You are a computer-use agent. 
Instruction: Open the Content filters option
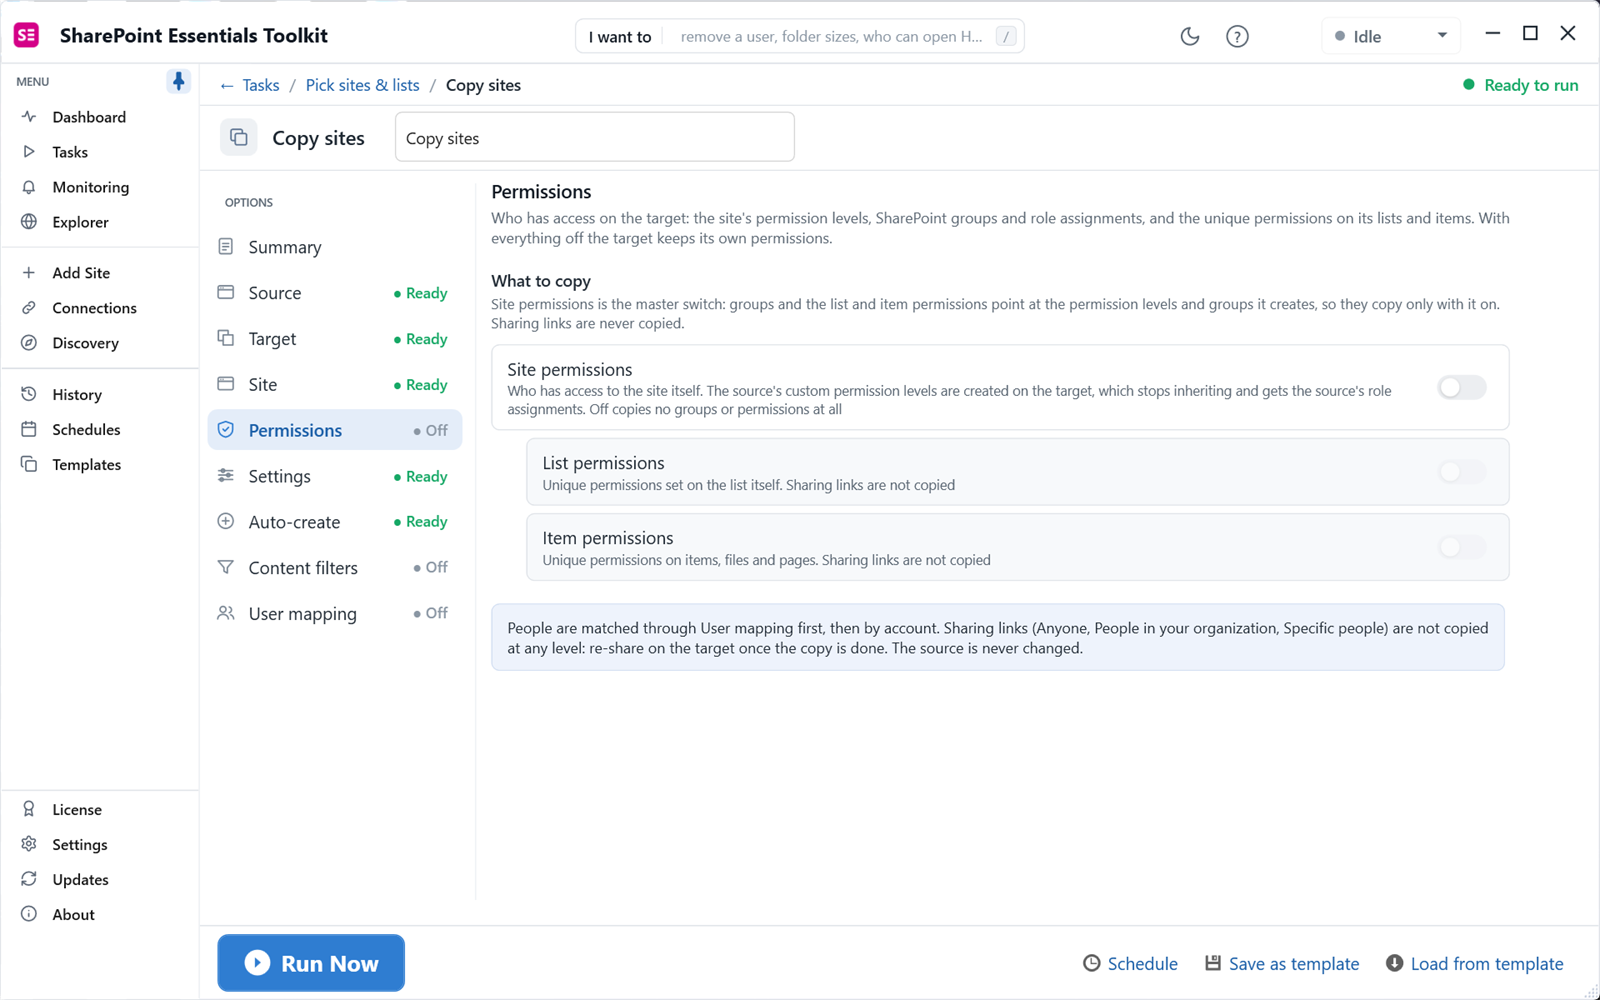point(335,568)
